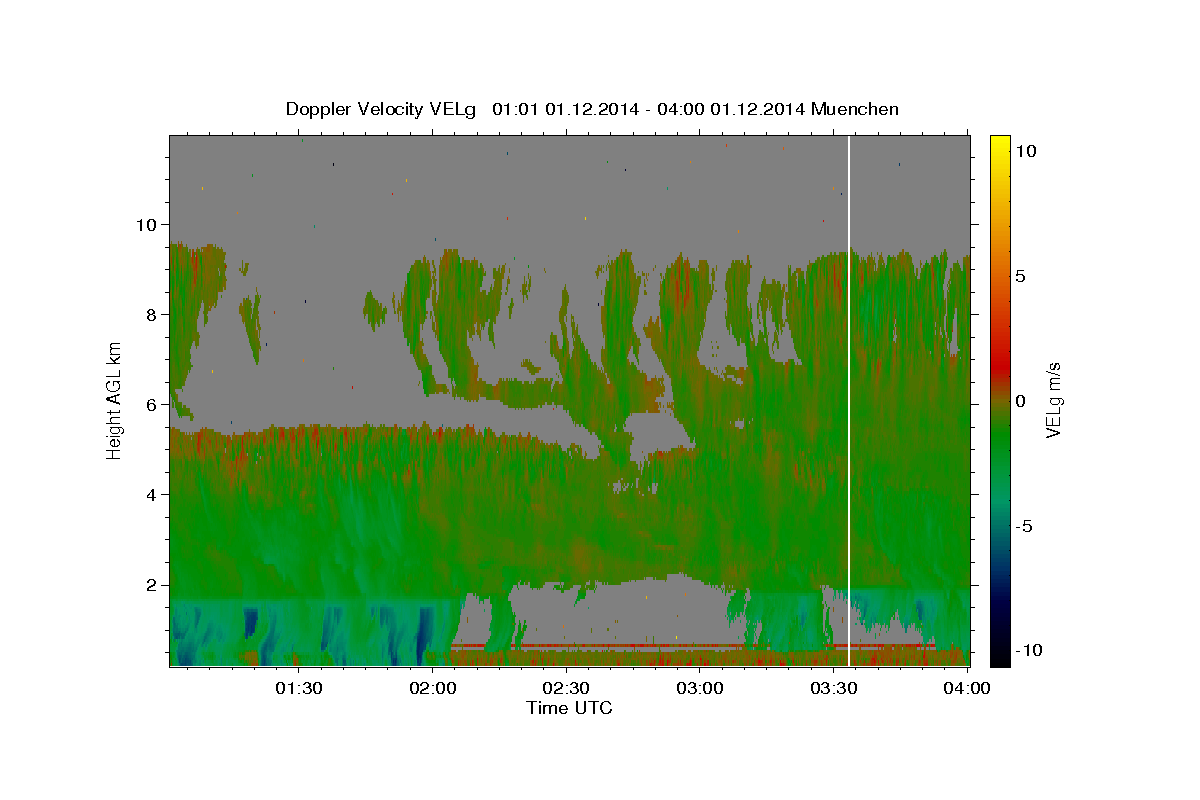Screen dimensions: 1200x800
Task: Click the colorbar tick label "0"
Action: [x=1021, y=401]
